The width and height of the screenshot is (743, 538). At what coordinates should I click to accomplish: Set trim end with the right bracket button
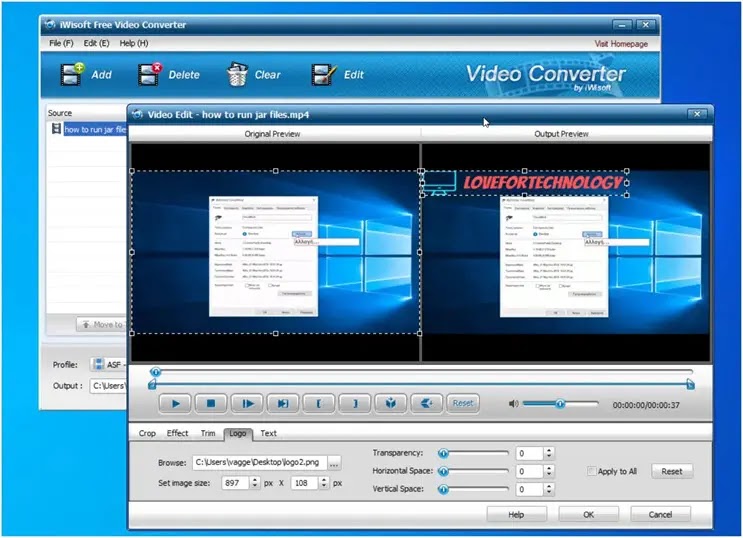[x=355, y=403]
